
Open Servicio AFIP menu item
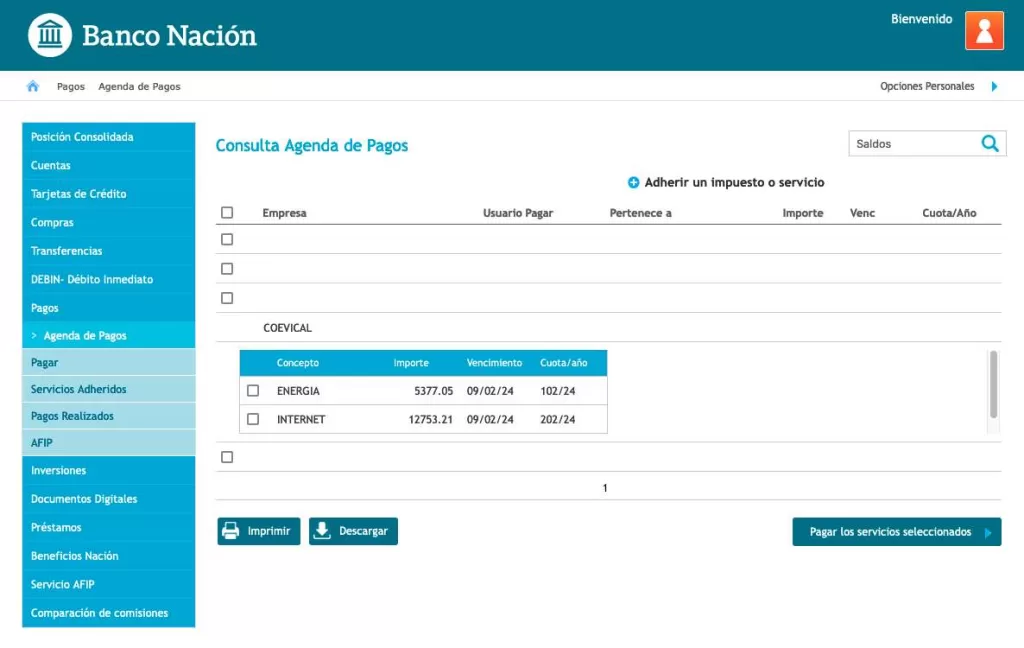(108, 584)
